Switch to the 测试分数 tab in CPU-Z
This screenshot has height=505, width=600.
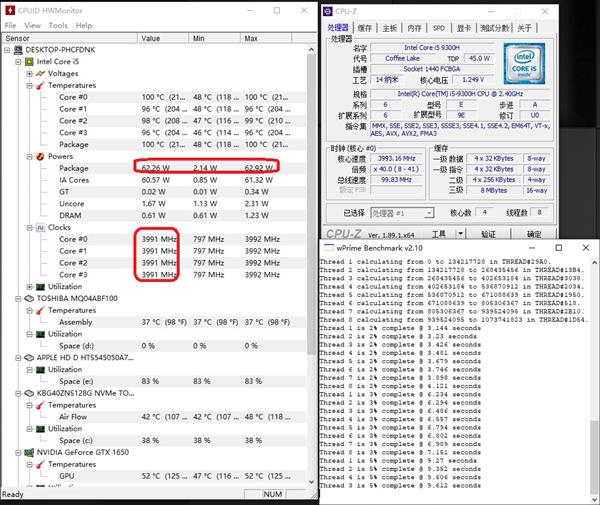[494, 28]
